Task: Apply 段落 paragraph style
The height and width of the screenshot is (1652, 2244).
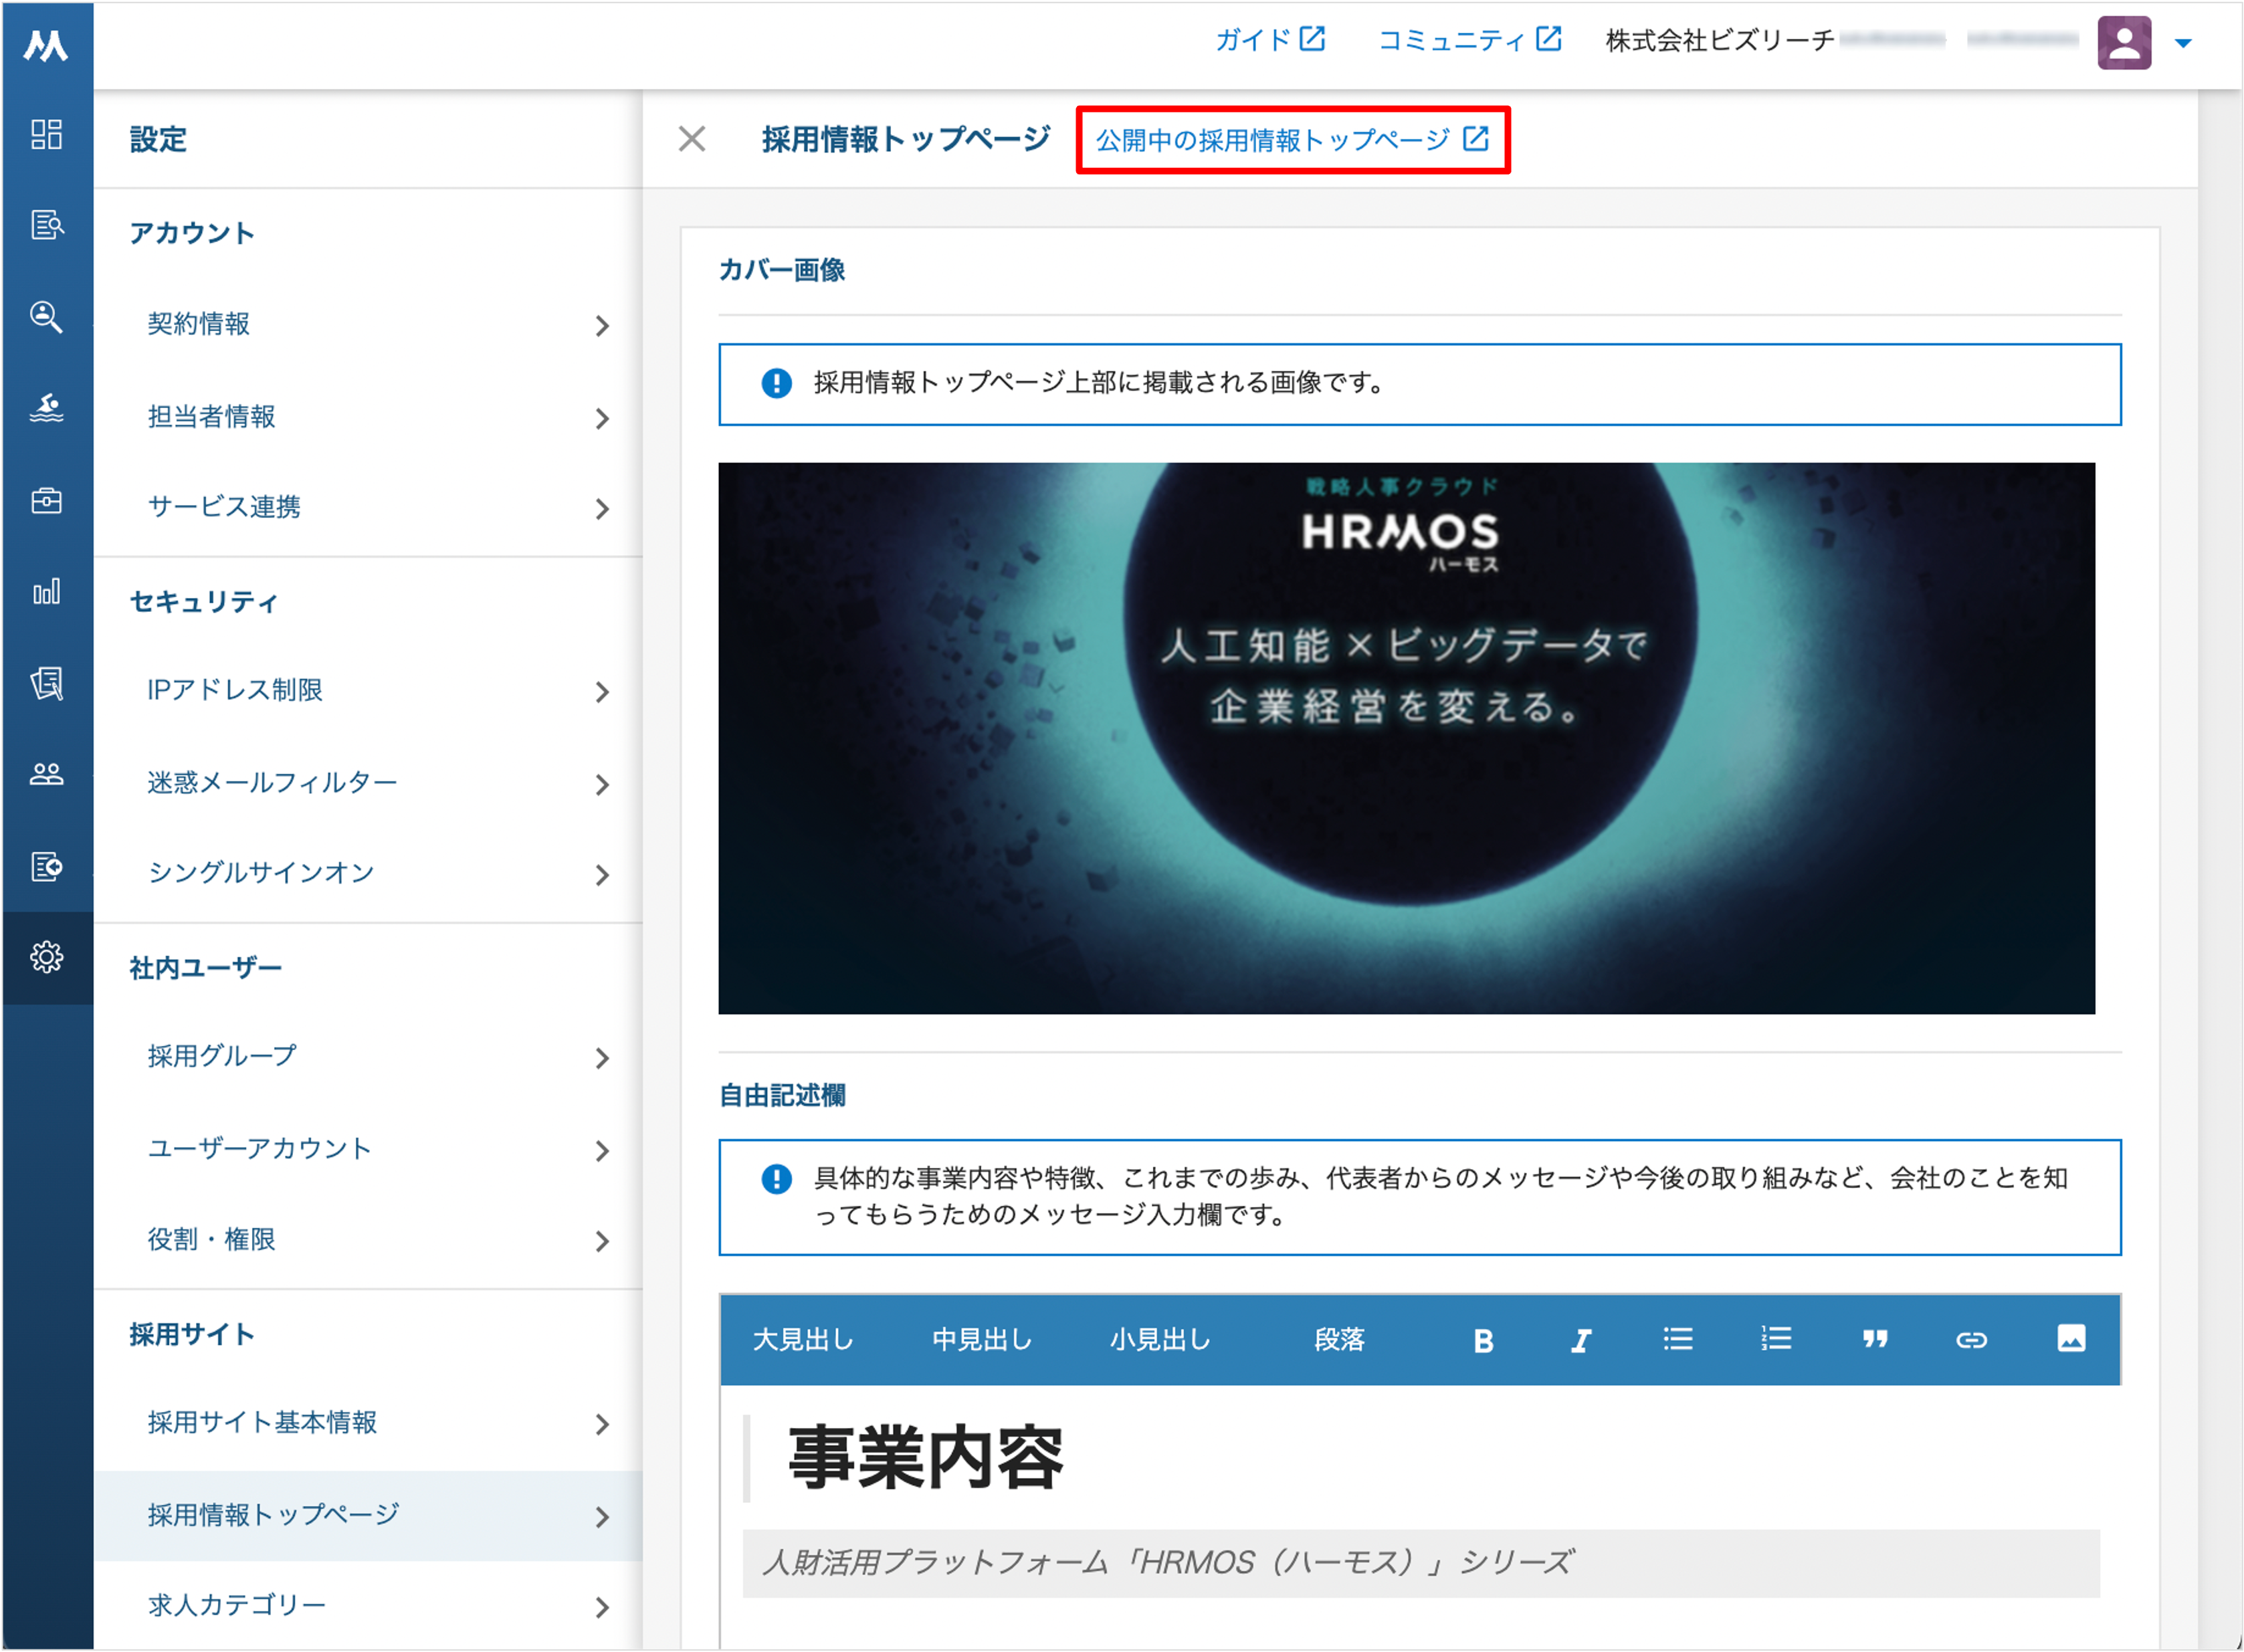Action: coord(1339,1339)
